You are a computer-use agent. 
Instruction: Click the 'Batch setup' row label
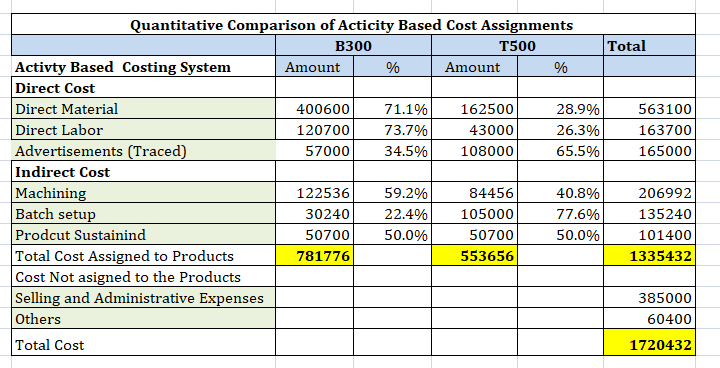tap(143, 214)
